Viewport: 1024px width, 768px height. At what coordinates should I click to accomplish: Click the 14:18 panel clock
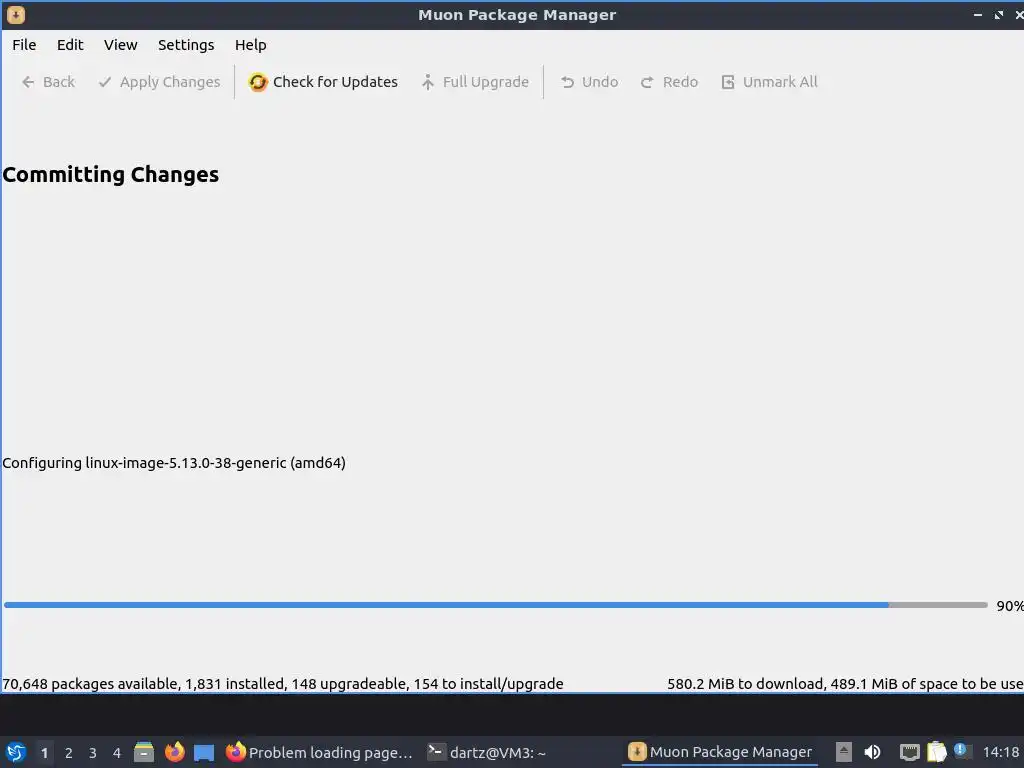pos(1001,752)
